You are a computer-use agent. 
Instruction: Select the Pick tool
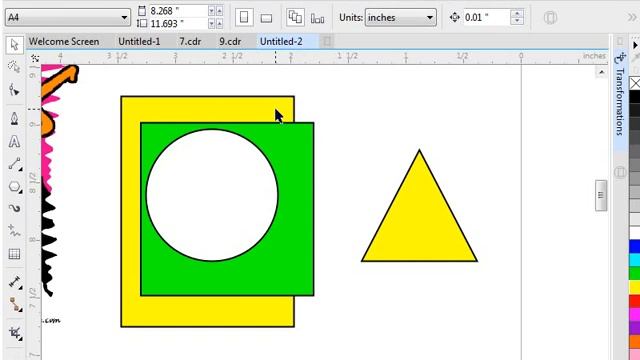[x=15, y=45]
